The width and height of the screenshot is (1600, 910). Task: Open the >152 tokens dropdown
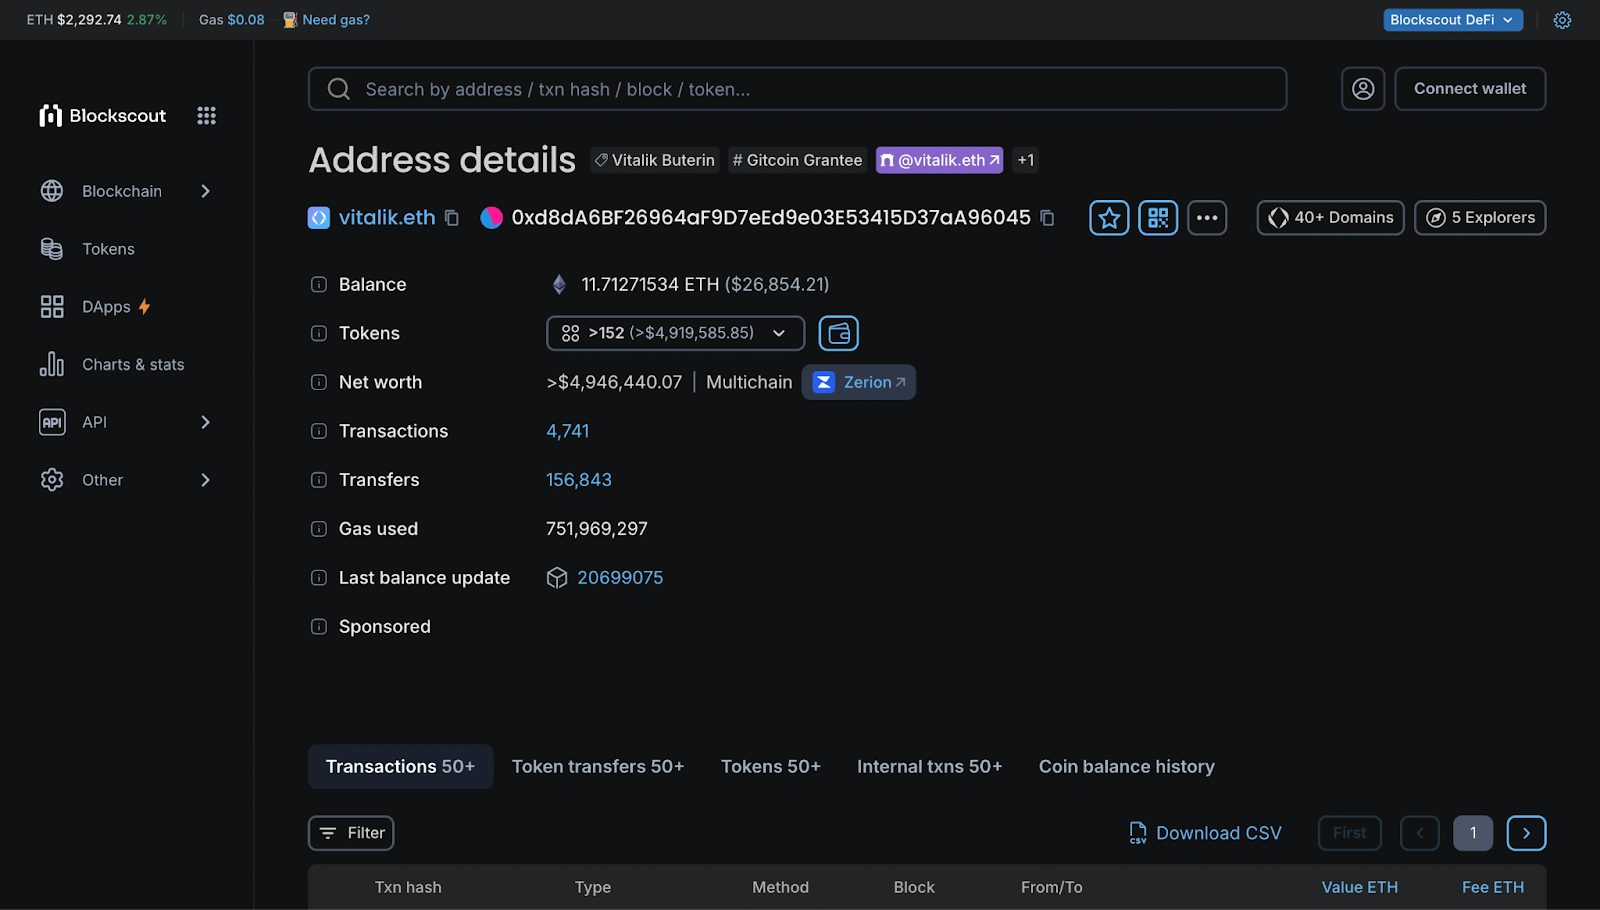point(675,333)
